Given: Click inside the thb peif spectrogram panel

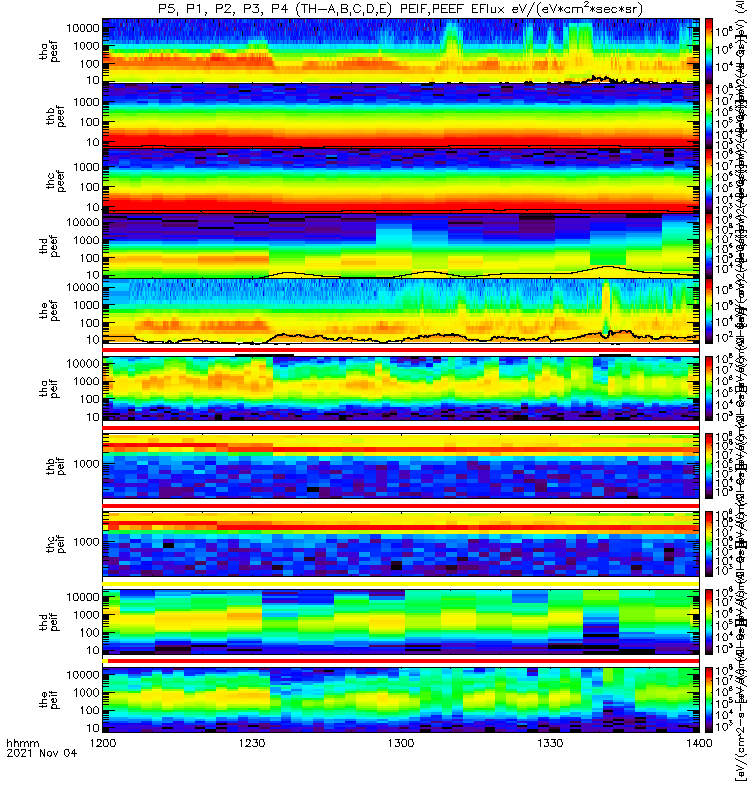Looking at the screenshot, I should pyautogui.click(x=401, y=466).
